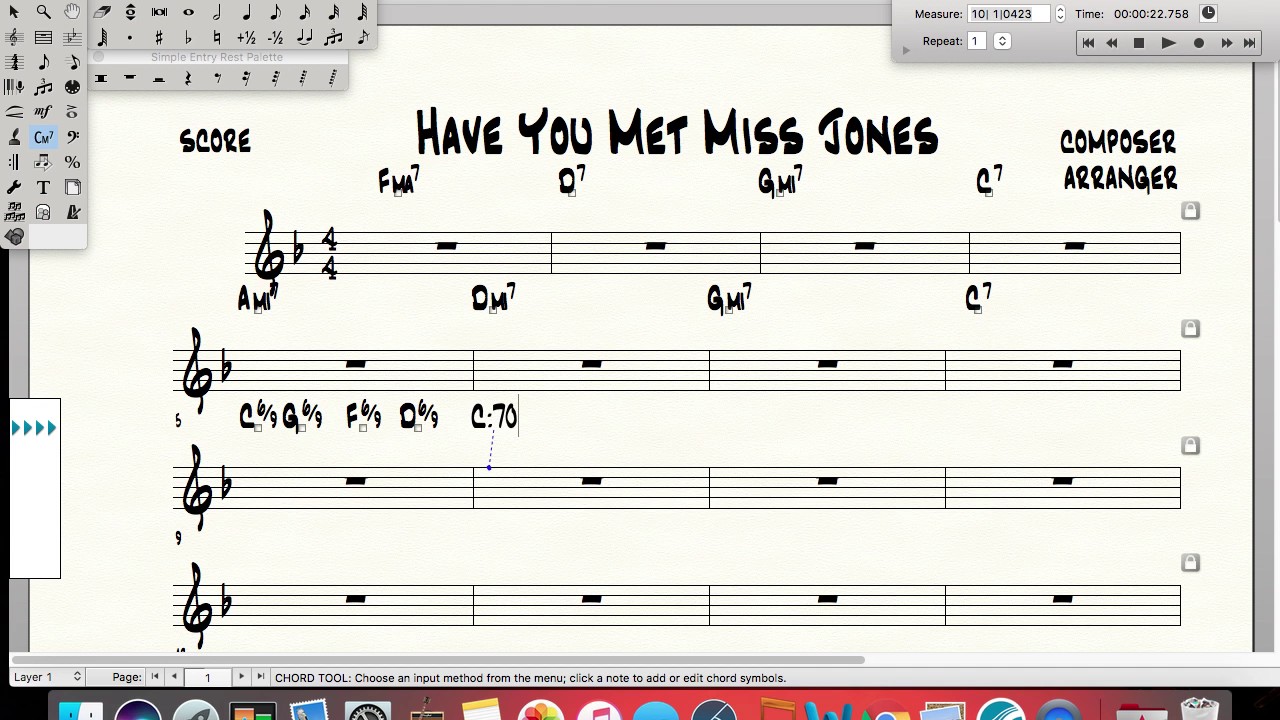Jump to the last page
The width and height of the screenshot is (1280, 720).
260,677
